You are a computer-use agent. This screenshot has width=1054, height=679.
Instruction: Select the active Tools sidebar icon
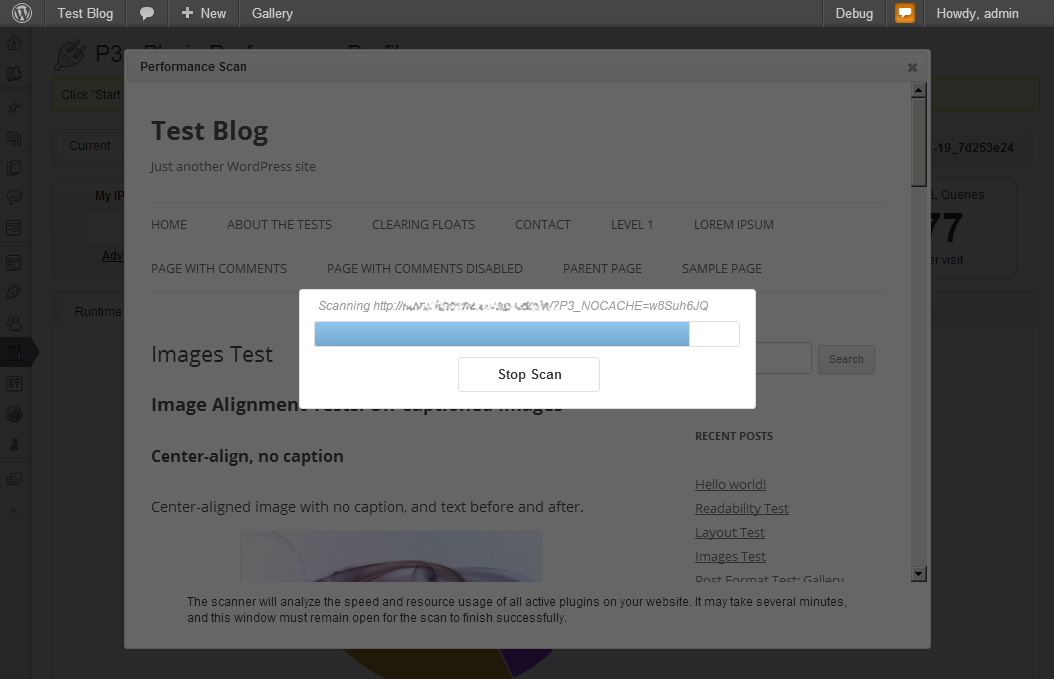pos(15,353)
